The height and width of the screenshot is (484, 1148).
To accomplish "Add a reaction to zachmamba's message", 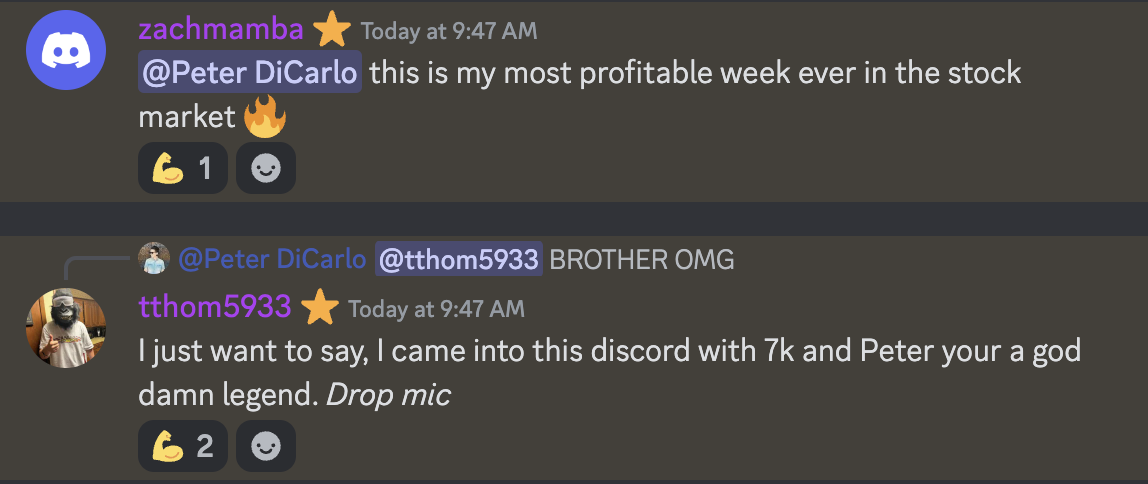I will click(266, 168).
